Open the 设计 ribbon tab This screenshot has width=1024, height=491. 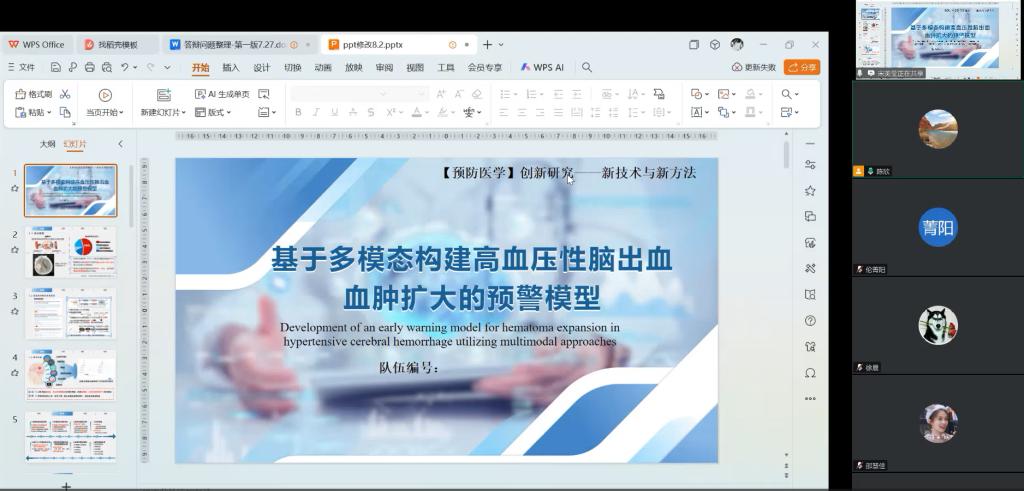(262, 67)
